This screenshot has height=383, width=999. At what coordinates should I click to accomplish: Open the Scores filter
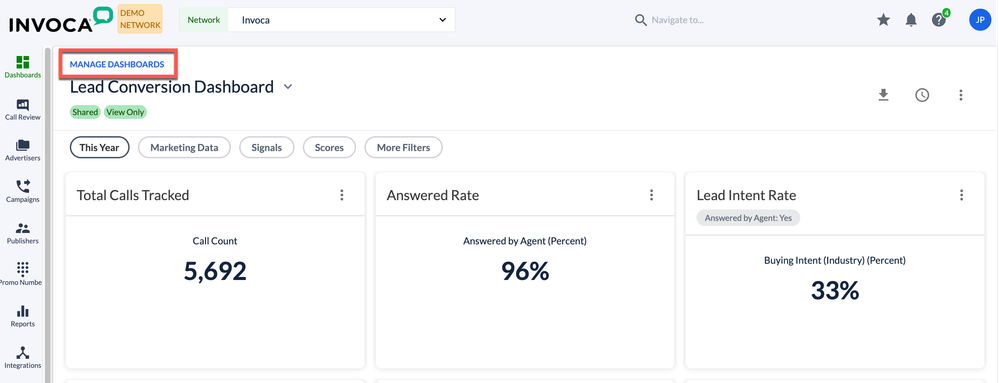329,147
